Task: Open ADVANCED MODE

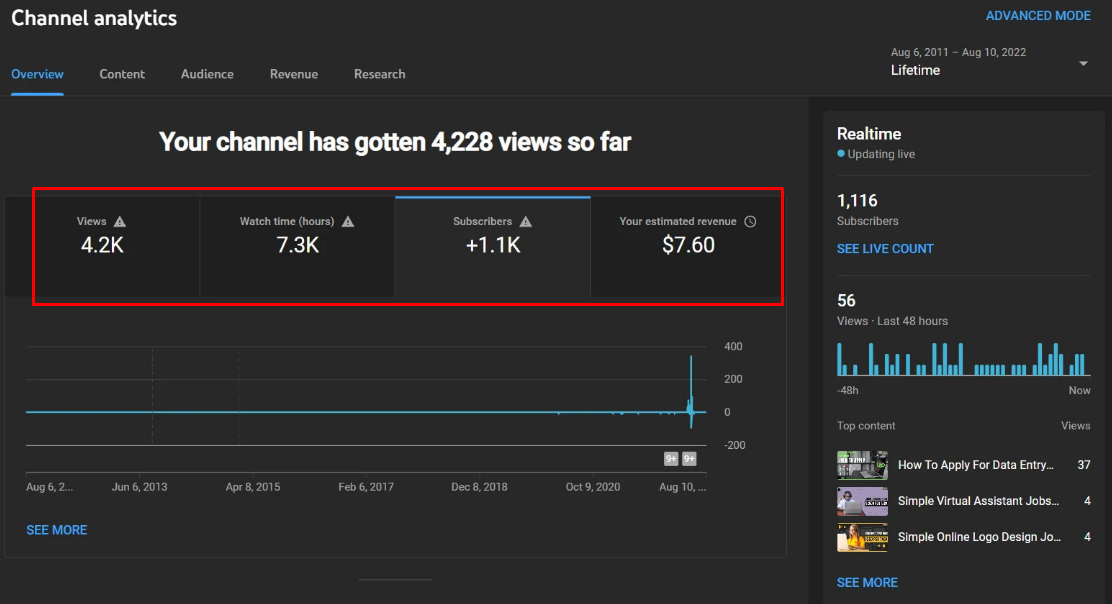Action: click(1038, 16)
